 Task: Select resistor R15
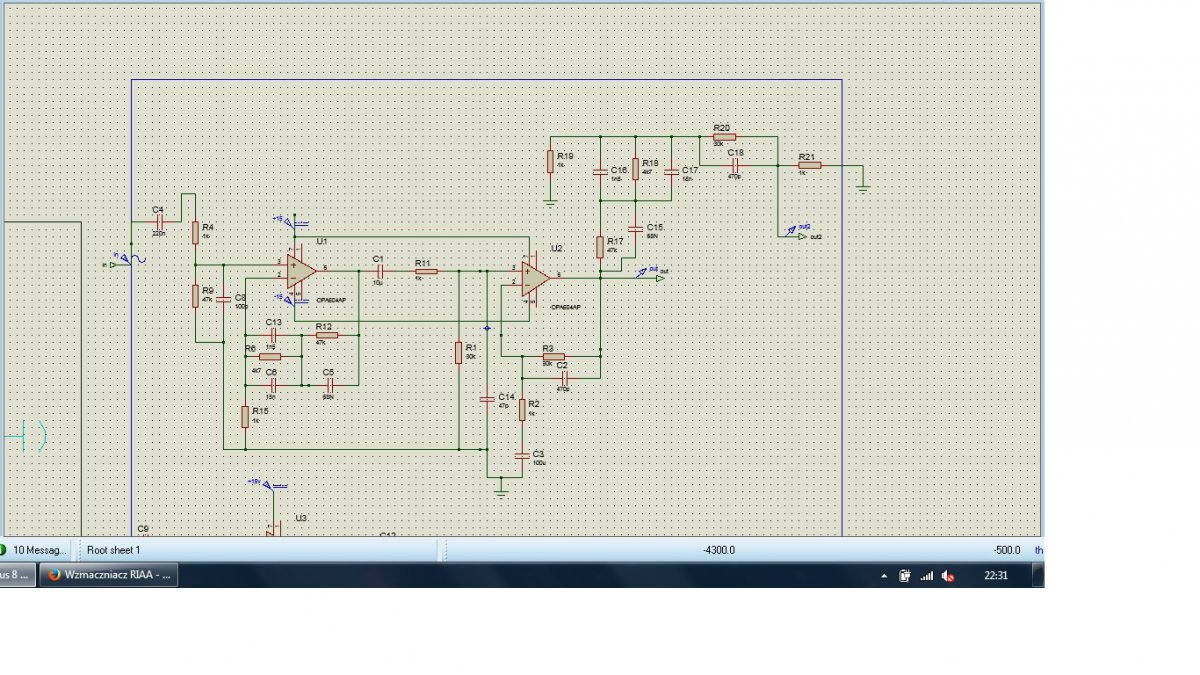point(244,416)
